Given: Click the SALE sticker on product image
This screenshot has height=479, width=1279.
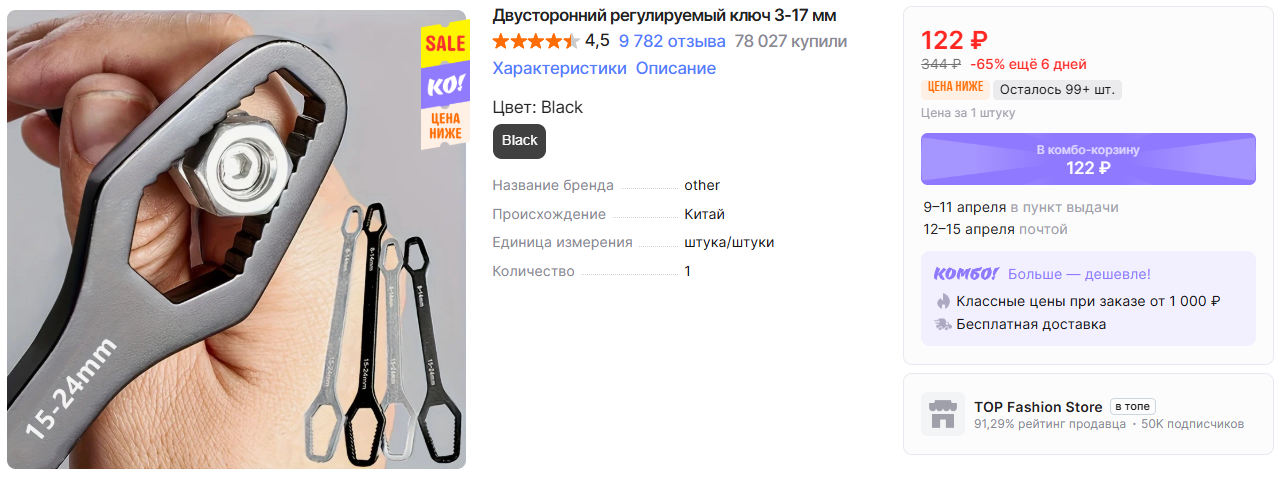Looking at the screenshot, I should pos(445,43).
